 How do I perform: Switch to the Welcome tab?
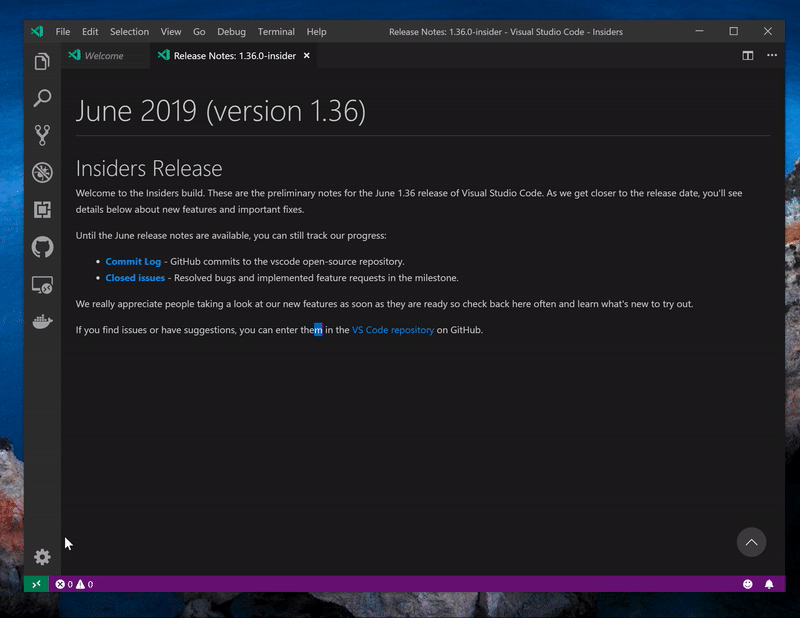[x=106, y=56]
